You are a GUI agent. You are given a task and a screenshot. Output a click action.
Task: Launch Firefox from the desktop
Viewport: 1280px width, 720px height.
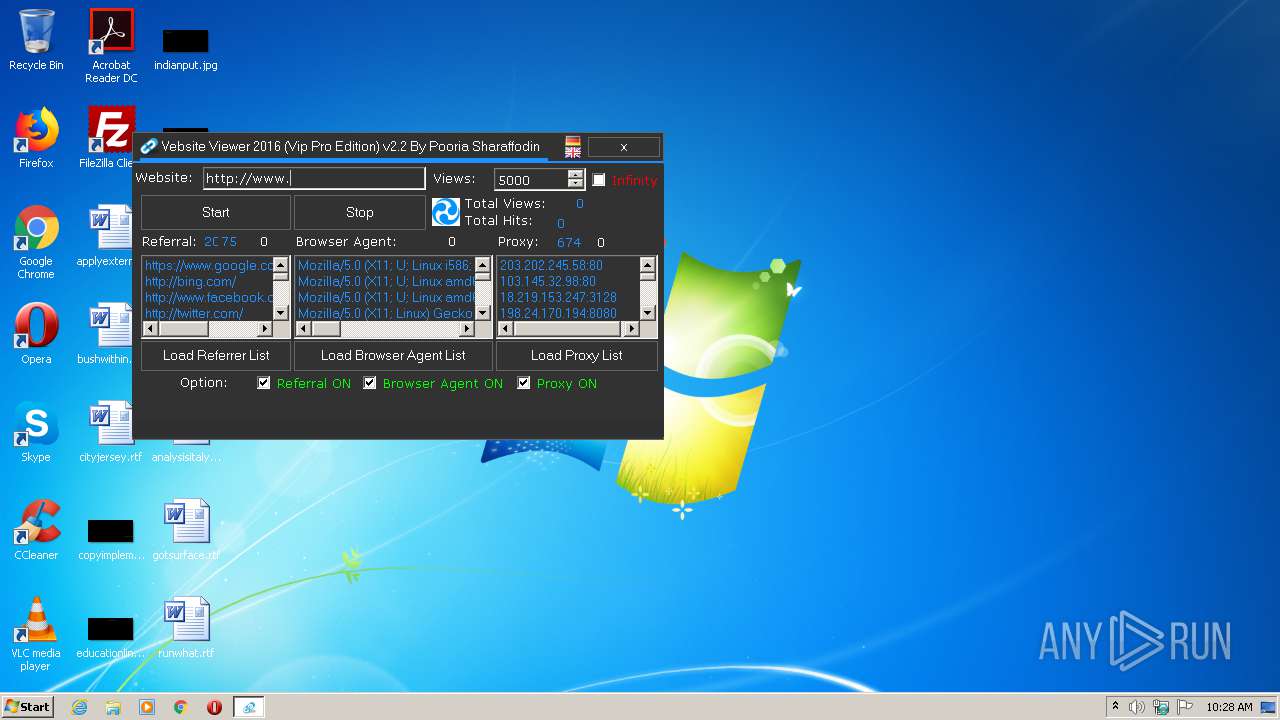(36, 137)
